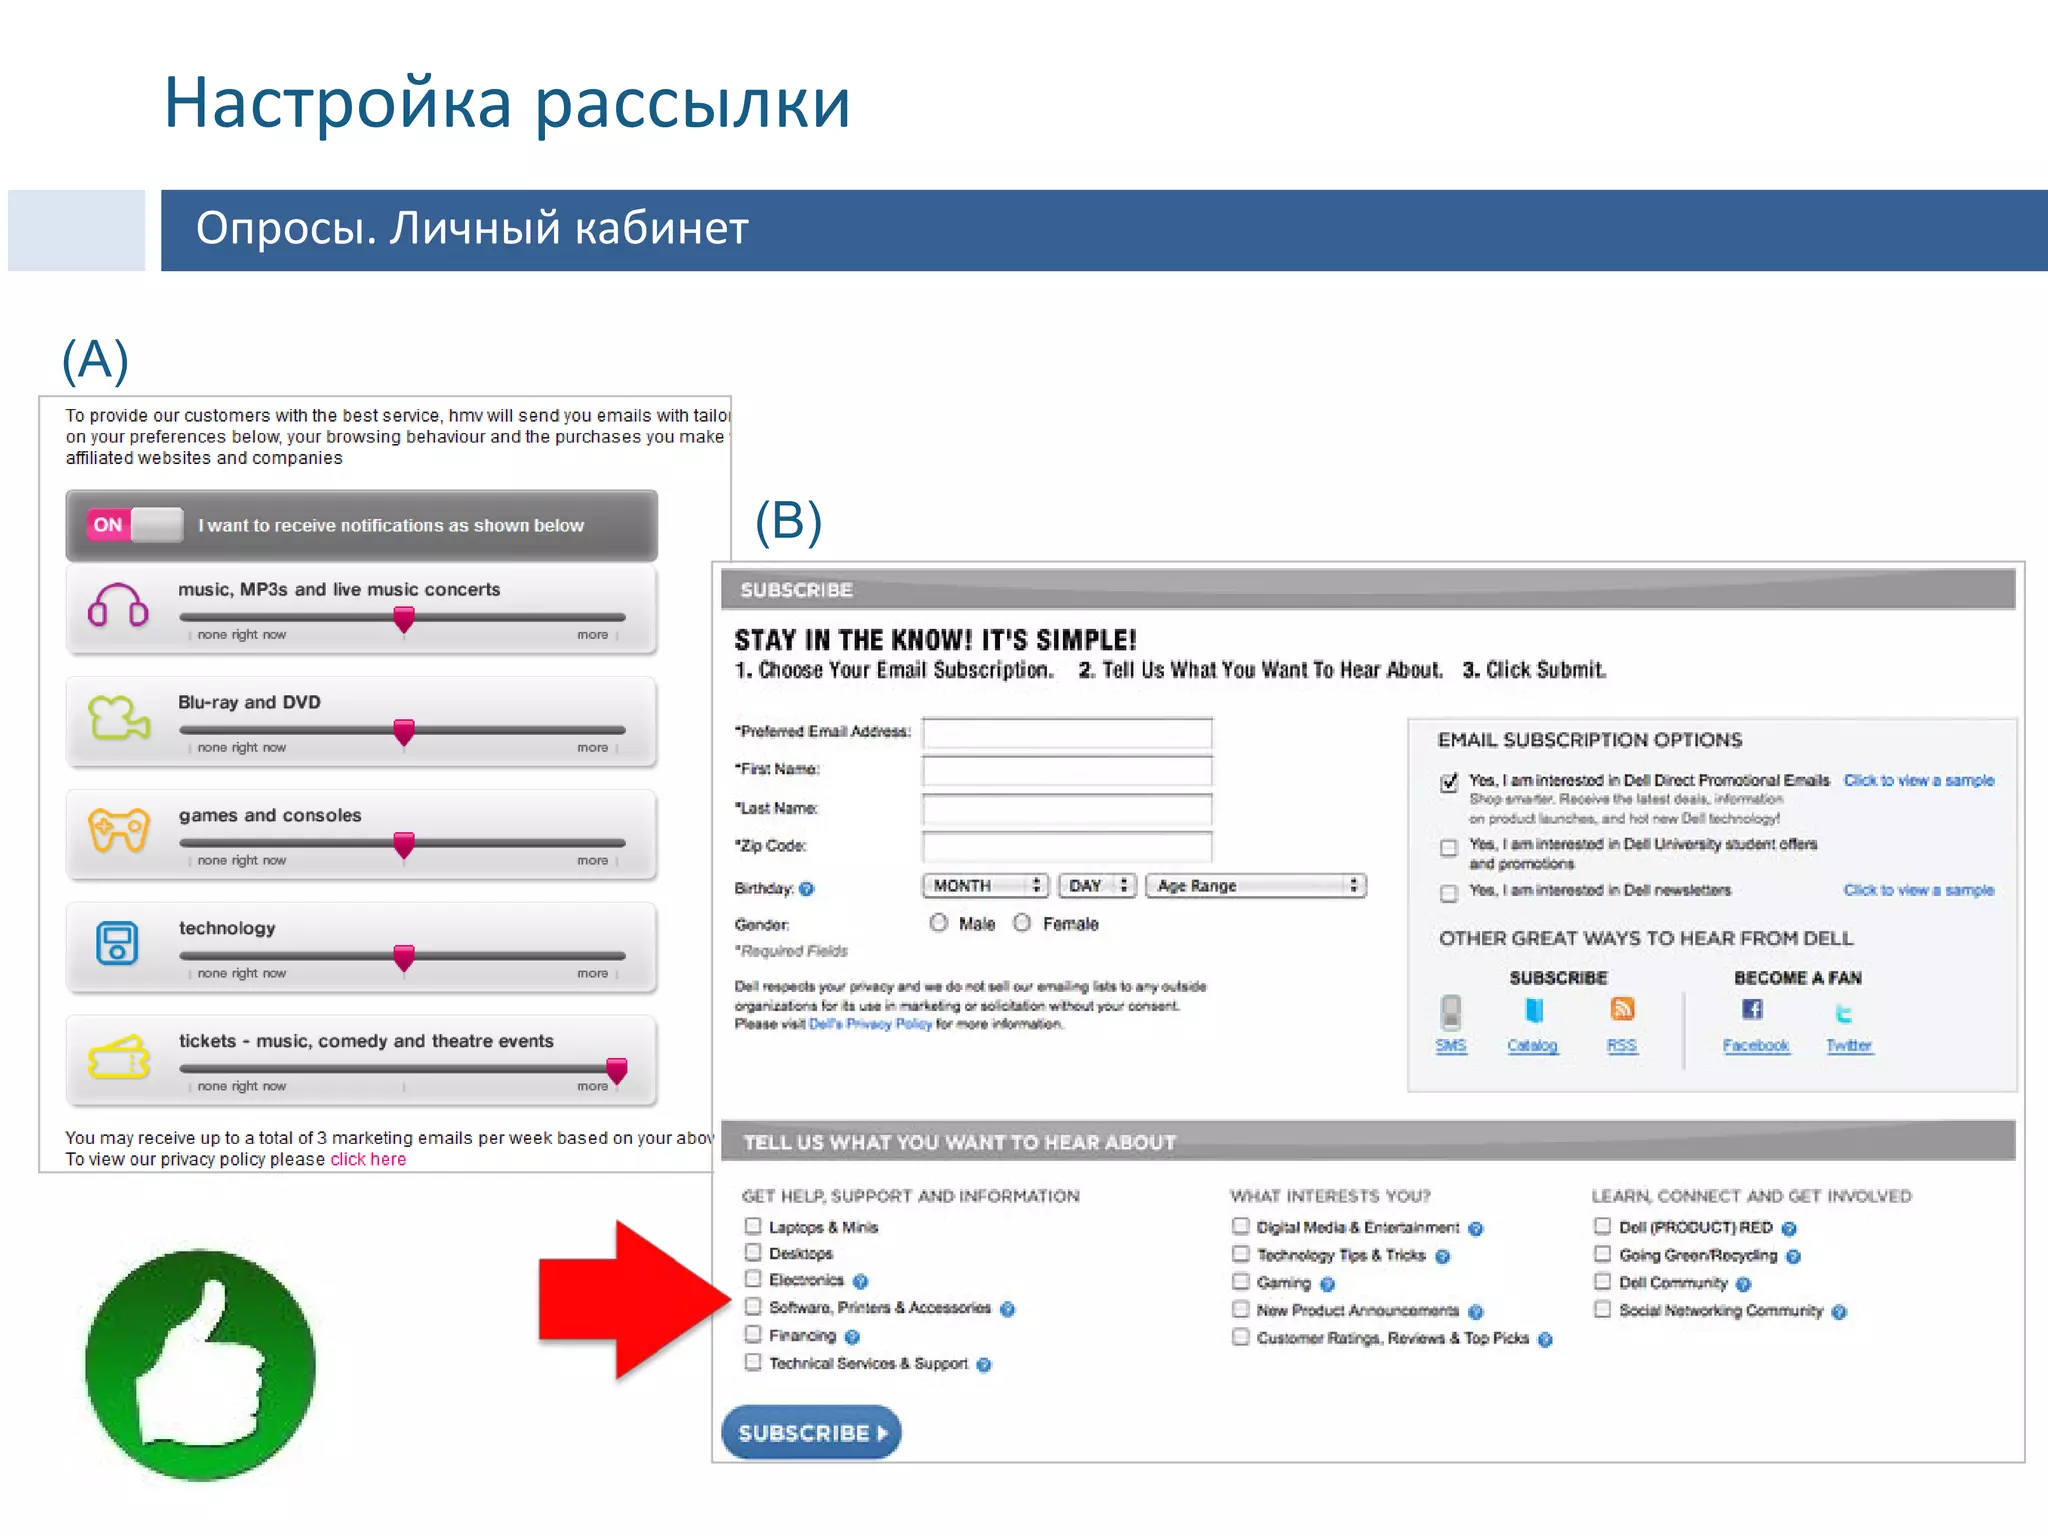The height and width of the screenshot is (1536, 2048).
Task: Open the Age Range dropdown
Action: coord(1257,886)
